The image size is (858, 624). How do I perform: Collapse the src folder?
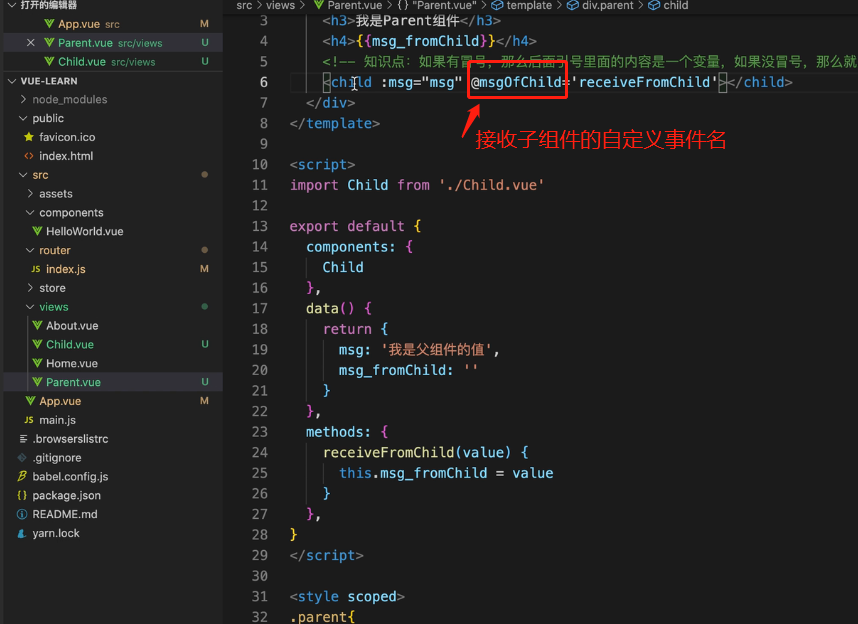[x=23, y=175]
